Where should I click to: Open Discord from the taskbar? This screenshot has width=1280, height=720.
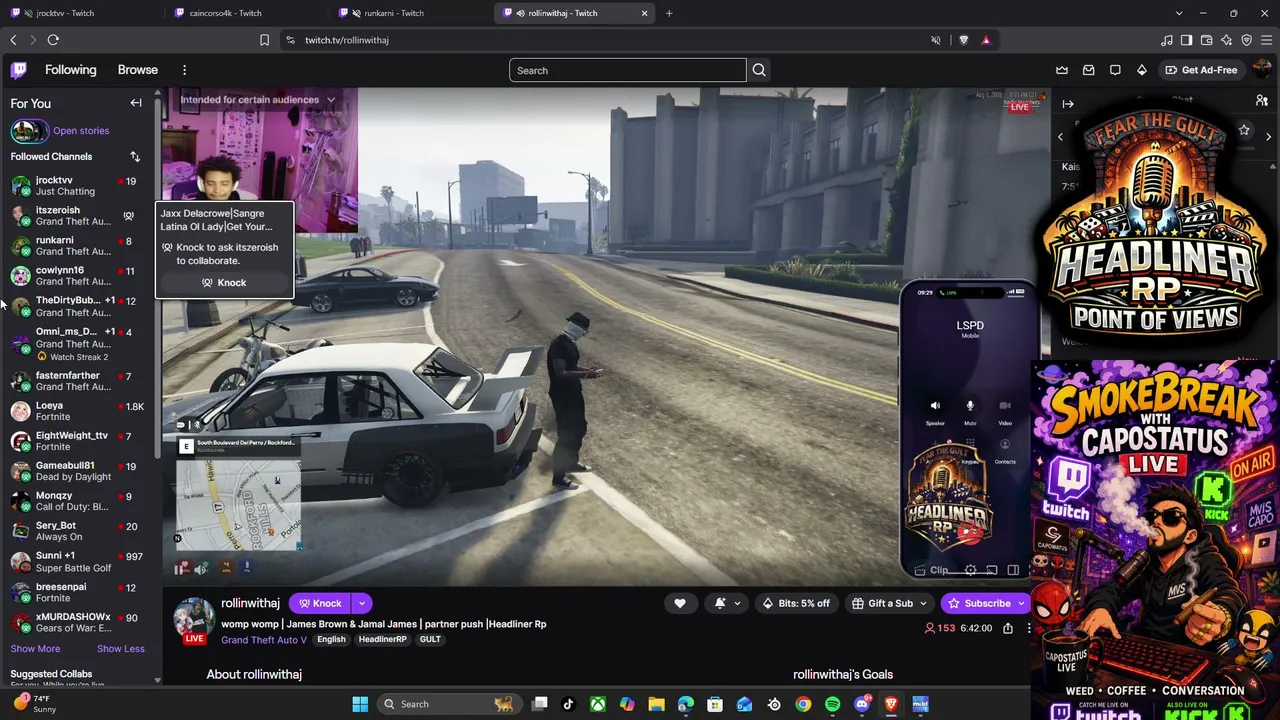862,704
